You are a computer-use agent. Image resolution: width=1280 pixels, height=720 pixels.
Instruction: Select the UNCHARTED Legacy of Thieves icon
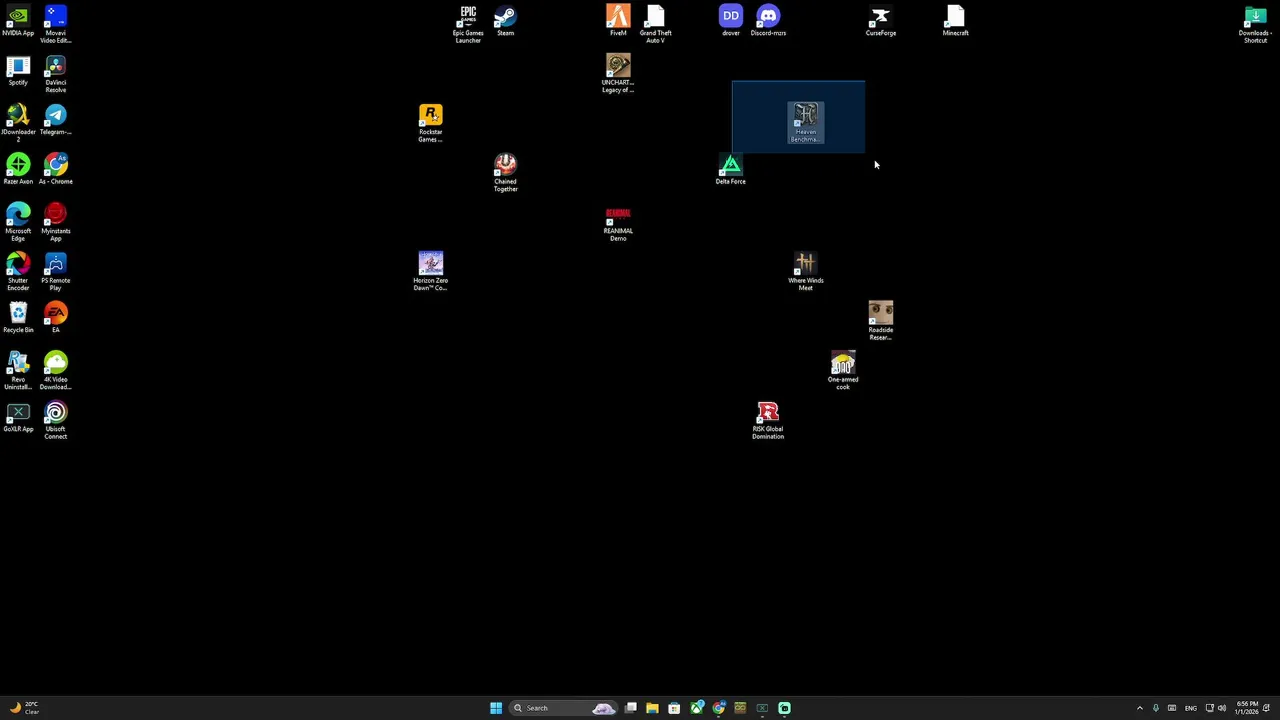click(618, 75)
